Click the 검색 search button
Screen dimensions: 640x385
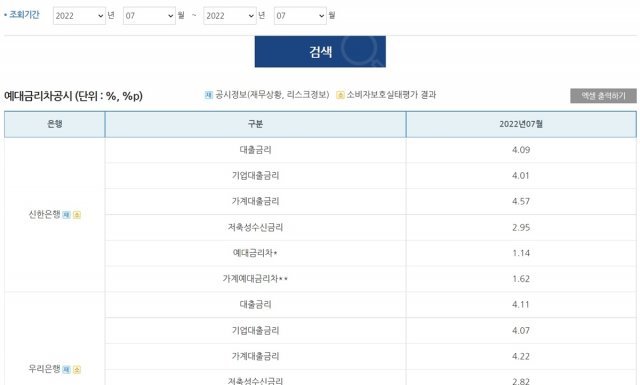tap(320, 52)
